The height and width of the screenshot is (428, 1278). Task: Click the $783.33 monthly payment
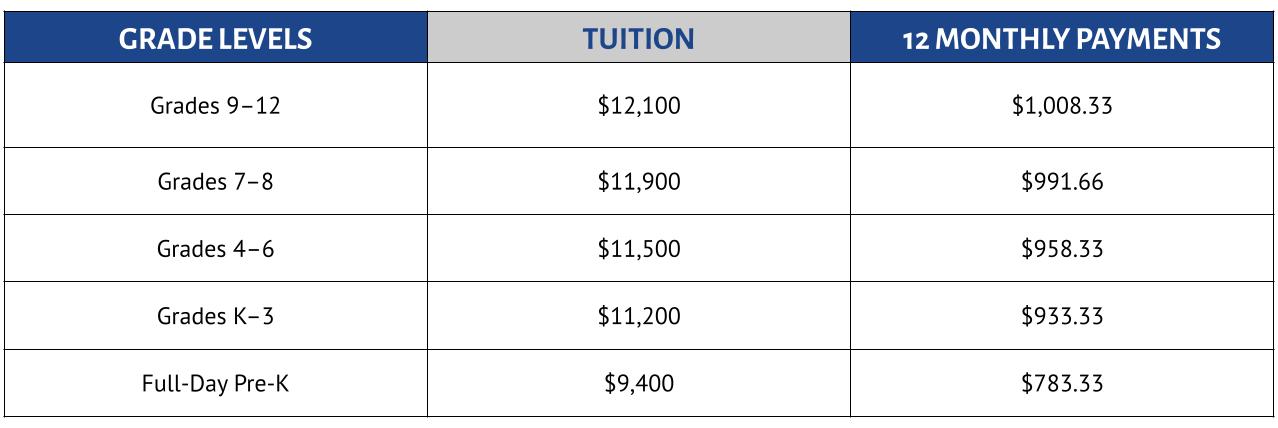[1061, 383]
